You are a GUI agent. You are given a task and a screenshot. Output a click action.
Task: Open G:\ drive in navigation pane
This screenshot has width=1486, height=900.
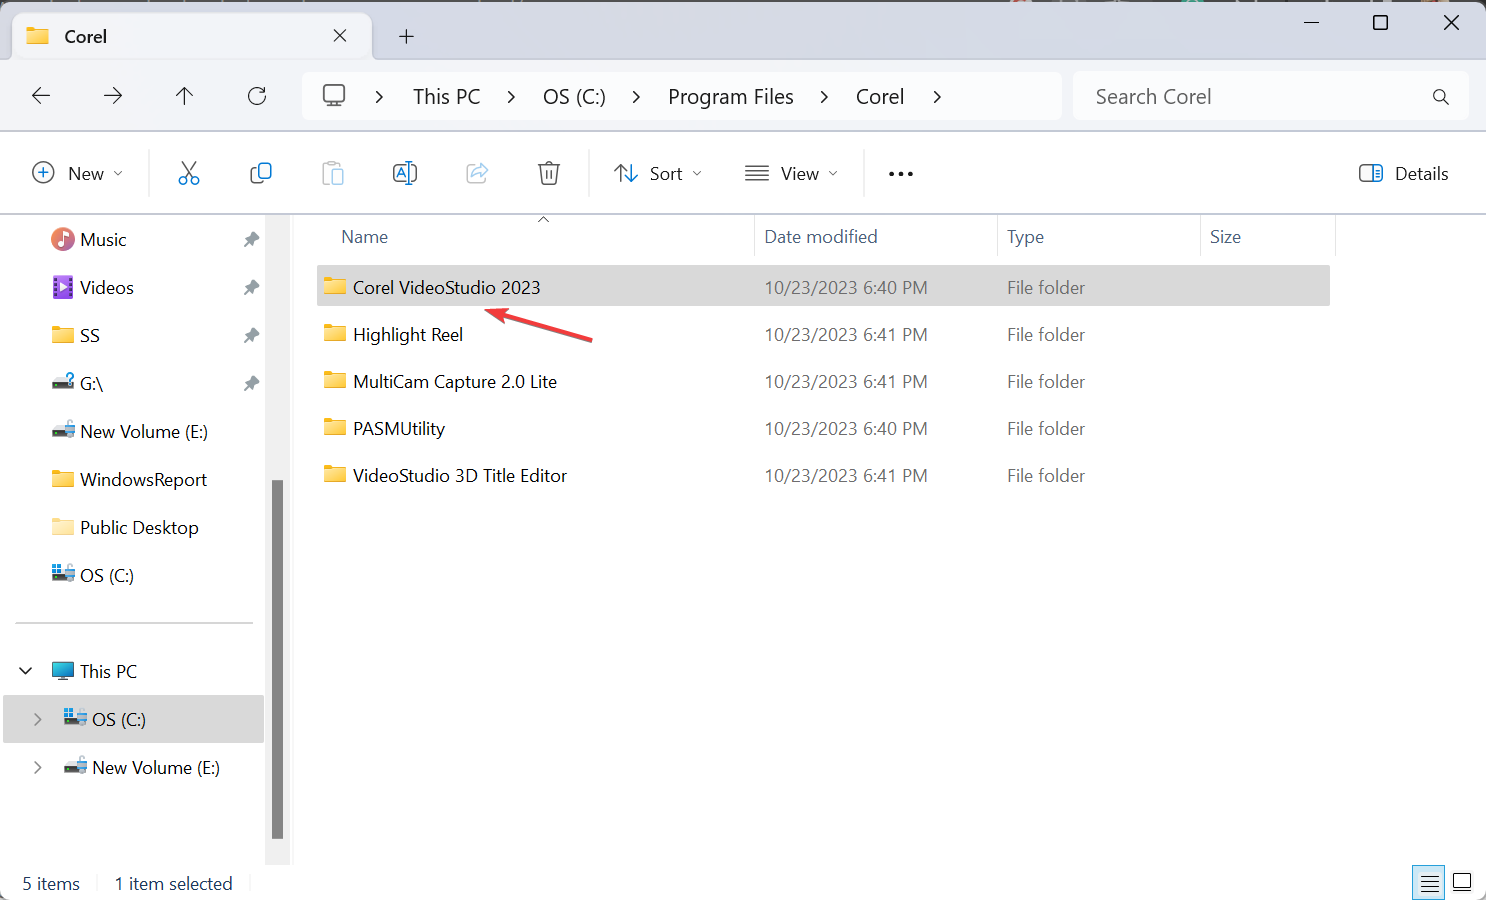(x=91, y=384)
